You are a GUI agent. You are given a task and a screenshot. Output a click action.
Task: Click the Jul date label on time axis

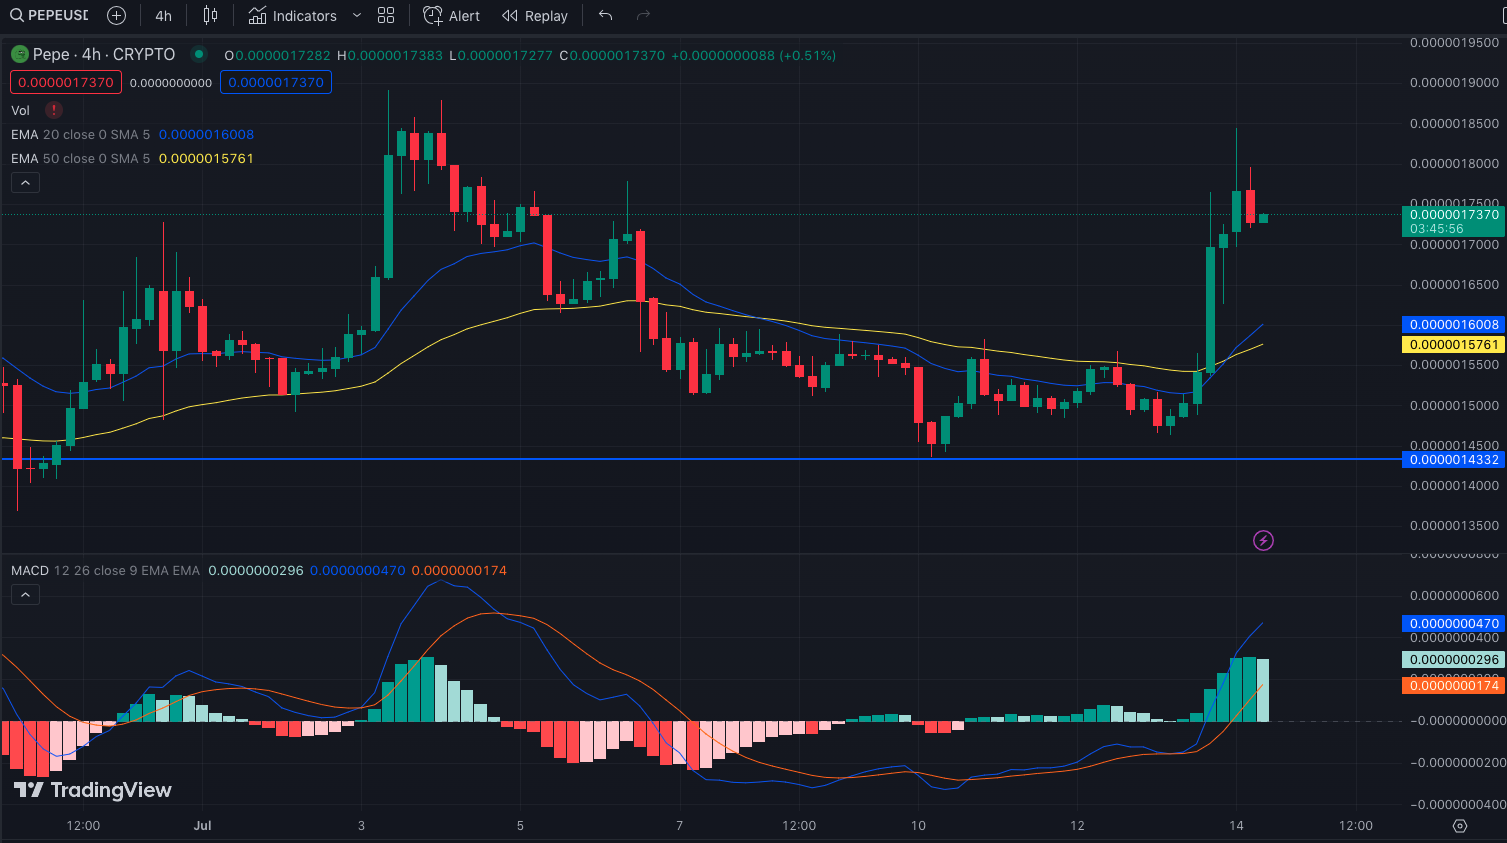tap(203, 825)
